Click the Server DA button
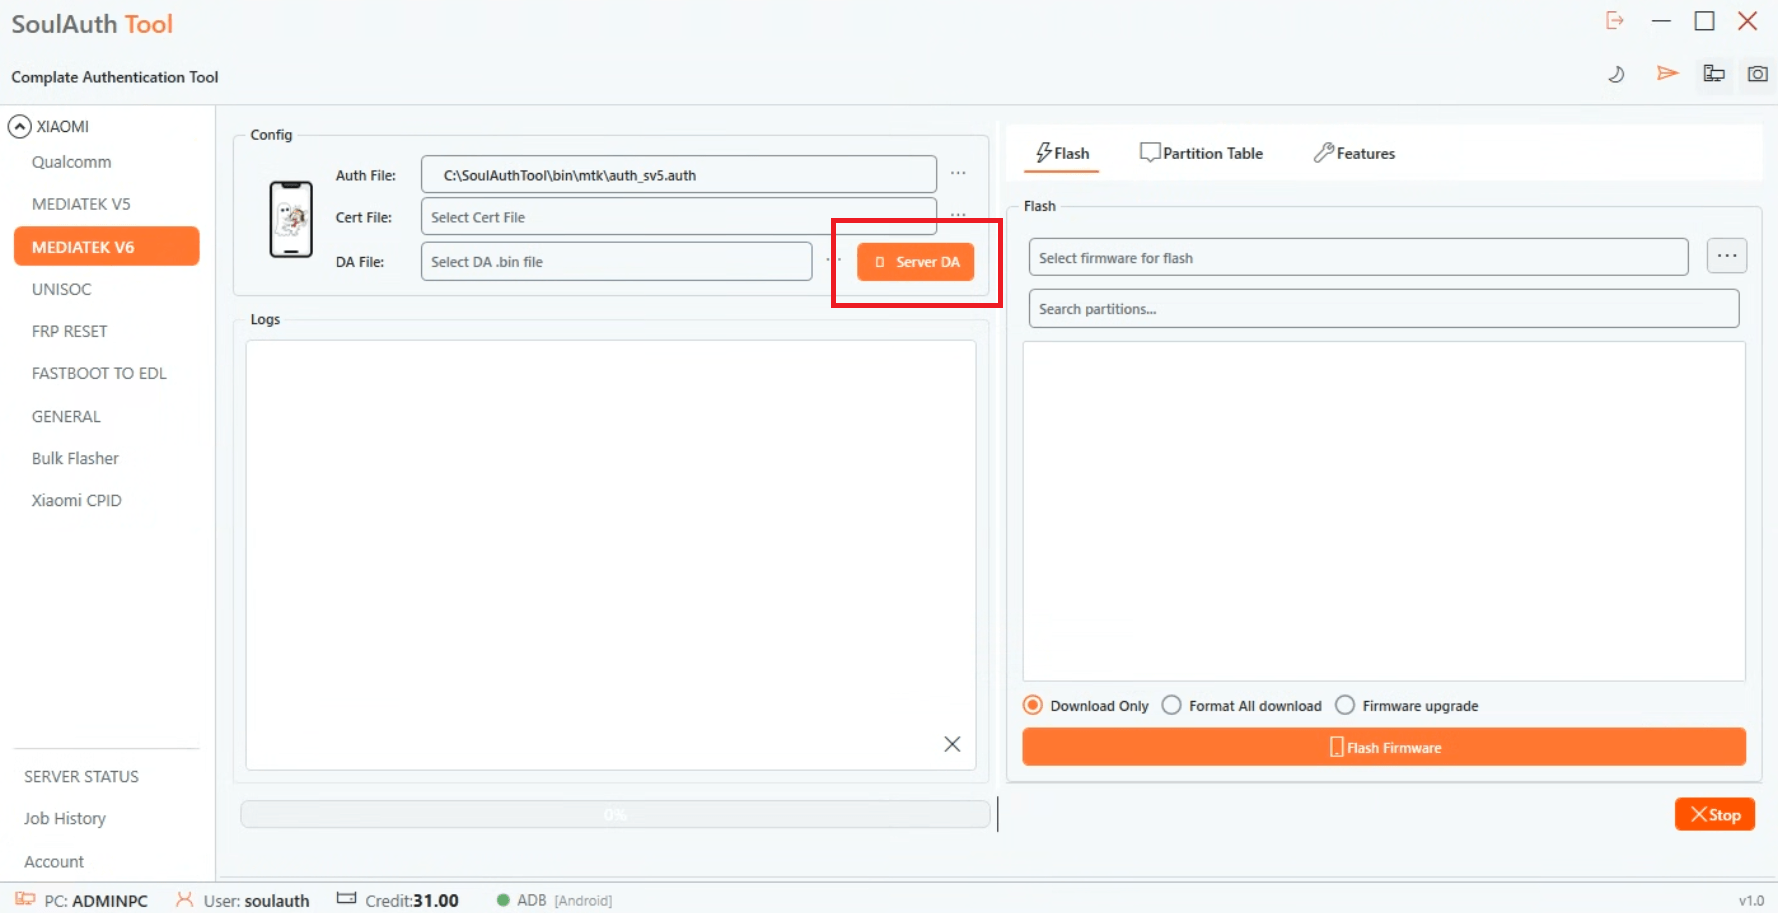Viewport: 1778px width, 913px height. (x=916, y=262)
